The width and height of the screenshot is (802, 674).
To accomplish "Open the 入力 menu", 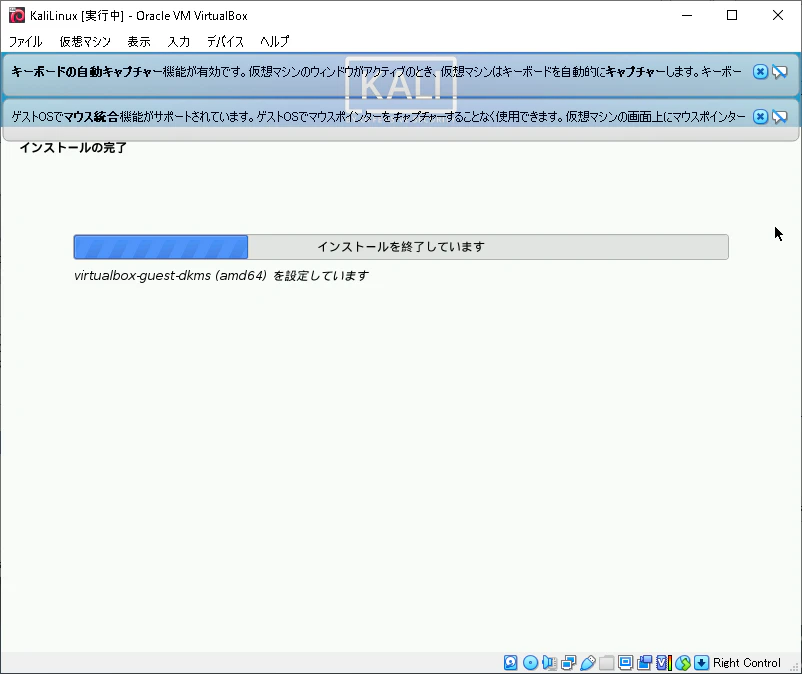I will tap(179, 41).
